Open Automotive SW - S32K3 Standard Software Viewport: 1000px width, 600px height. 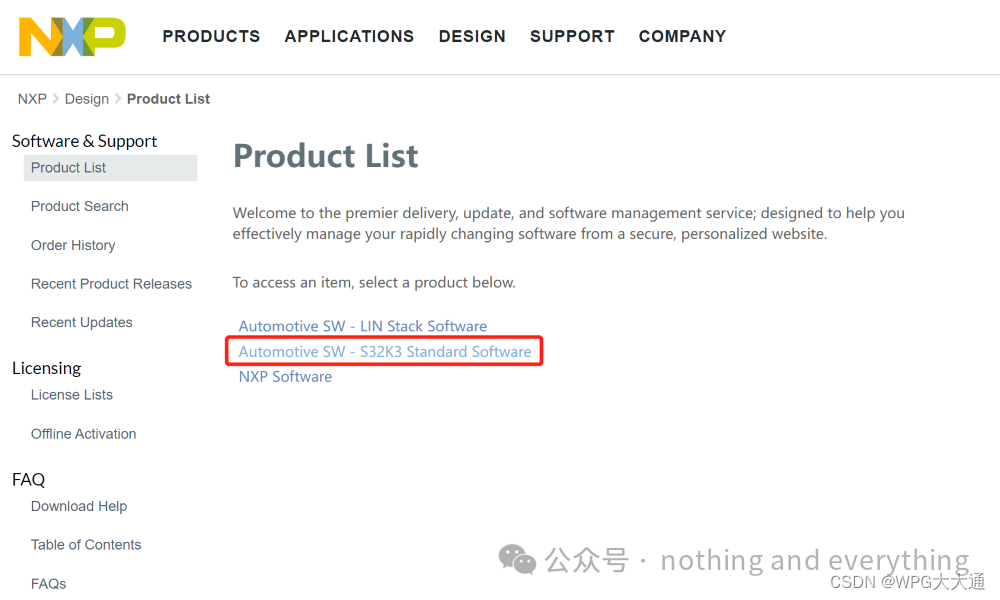click(x=385, y=352)
